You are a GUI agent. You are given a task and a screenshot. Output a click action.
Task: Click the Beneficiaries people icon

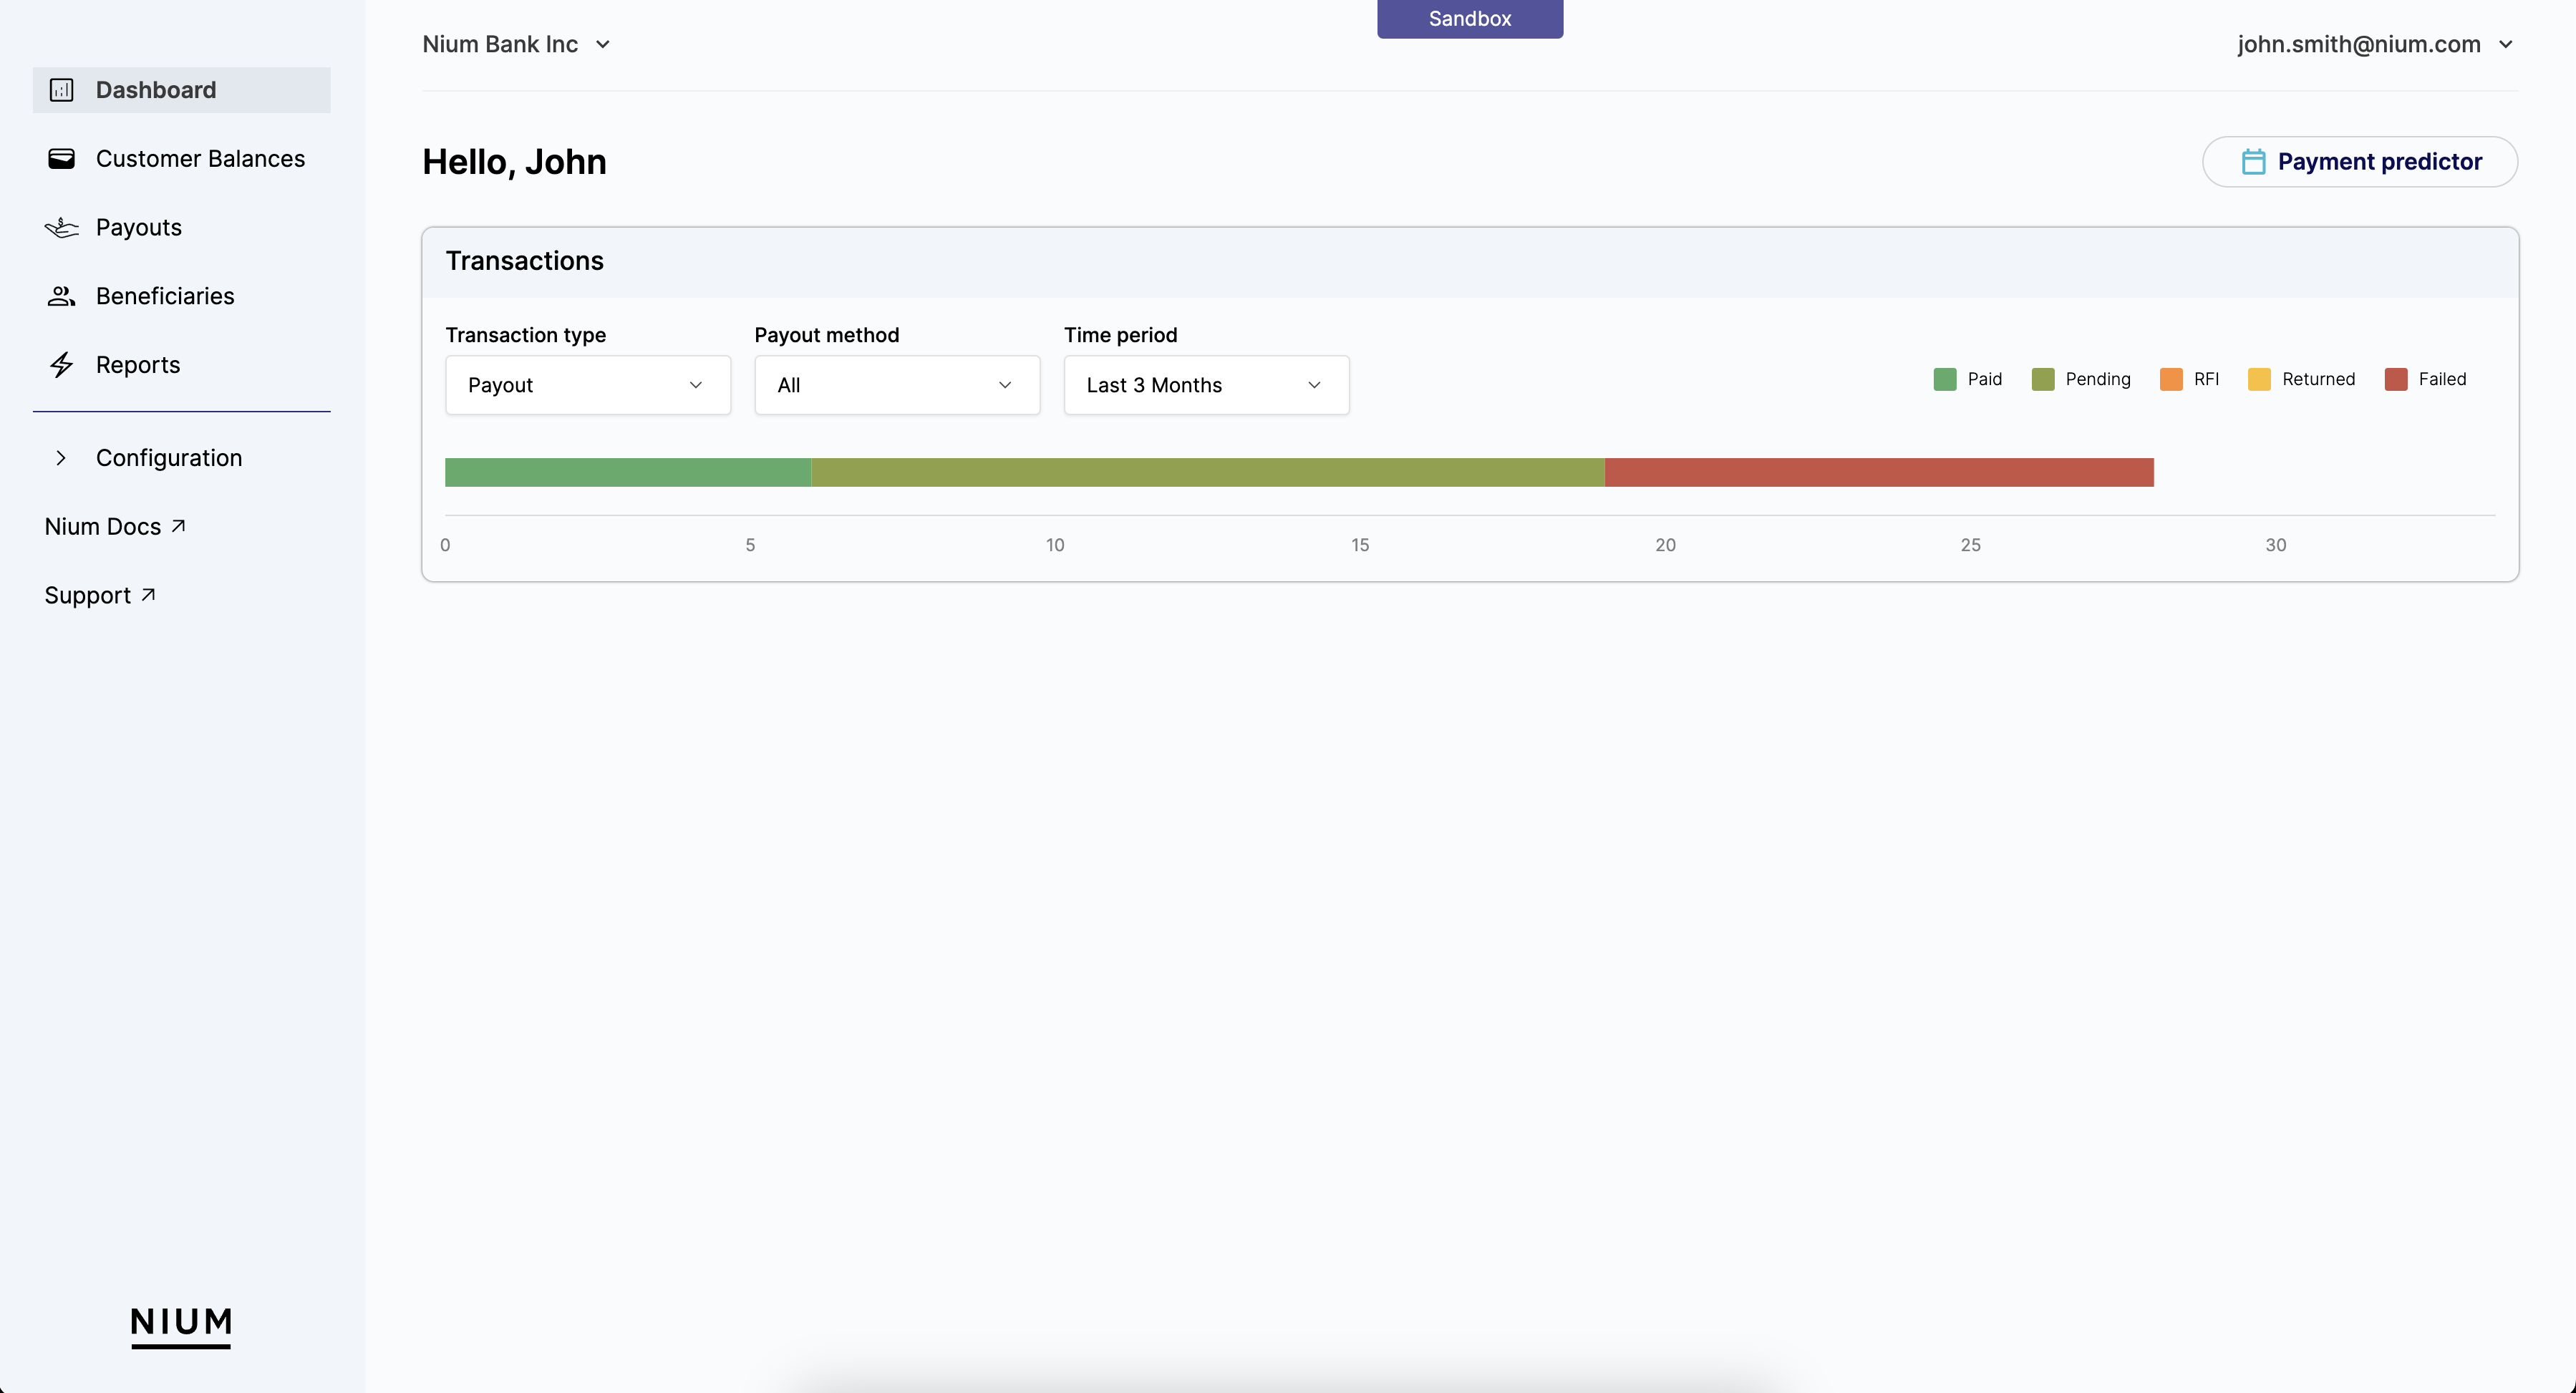[61, 296]
